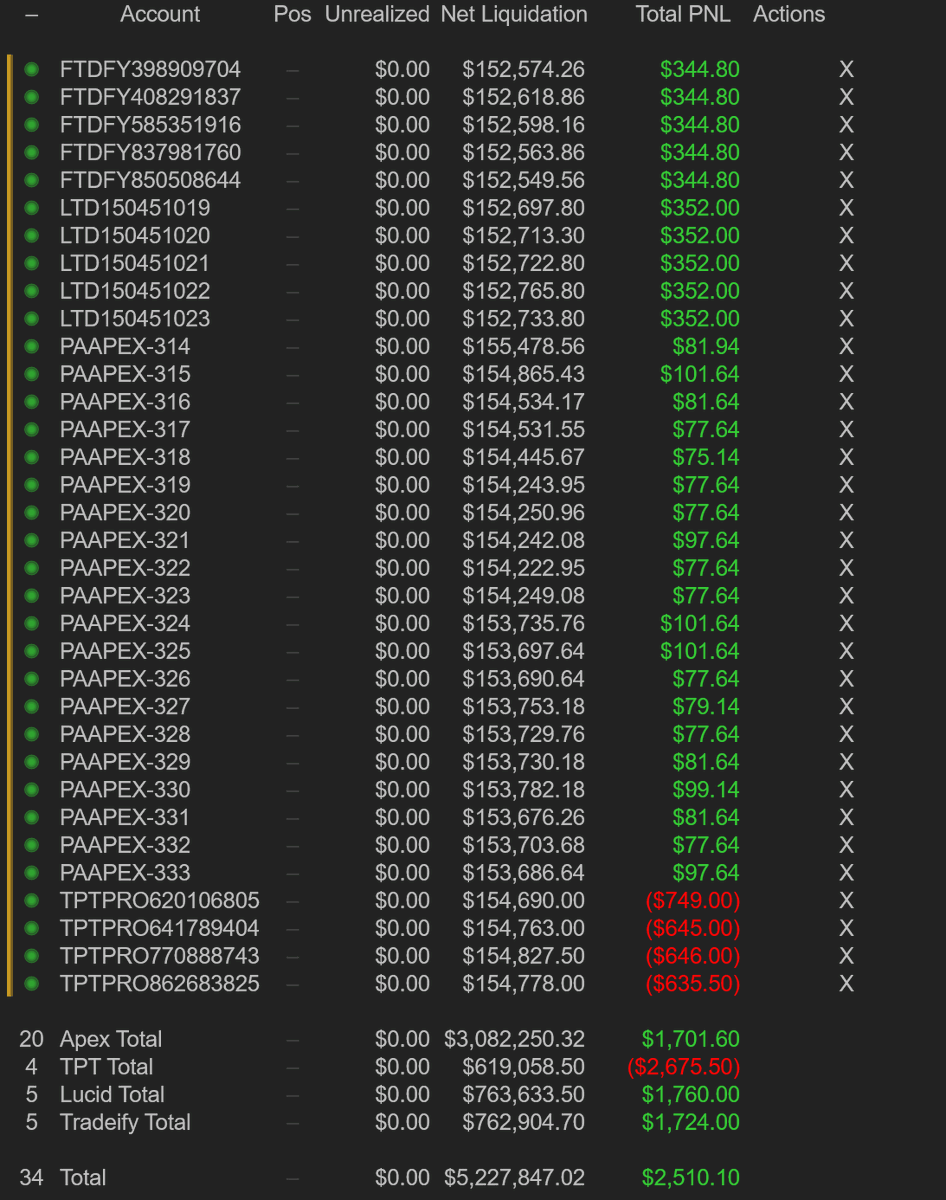The height and width of the screenshot is (1200, 946).
Task: Close account PAAPEX-321 with its X
Action: tap(846, 540)
